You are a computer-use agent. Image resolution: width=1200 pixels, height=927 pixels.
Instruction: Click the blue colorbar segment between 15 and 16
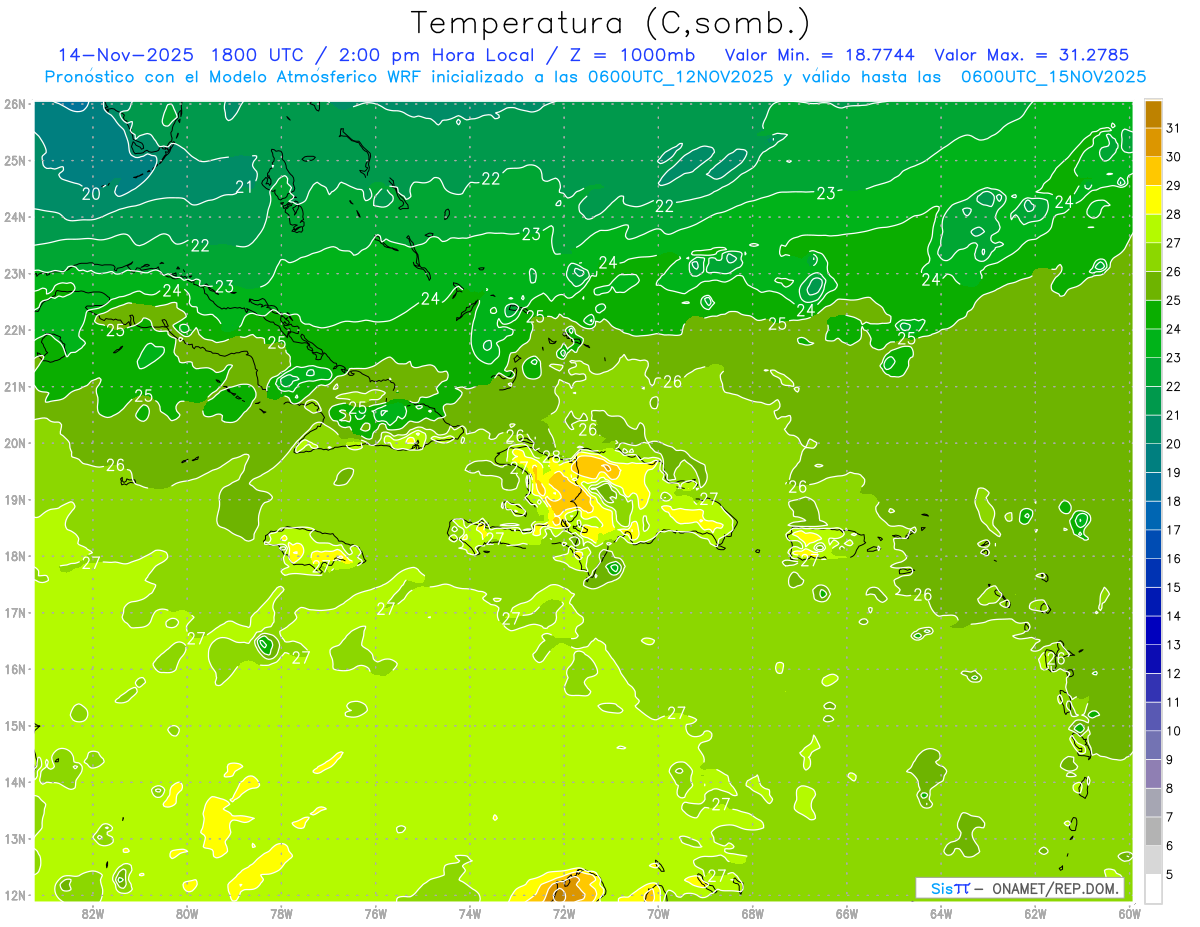coord(1153,573)
